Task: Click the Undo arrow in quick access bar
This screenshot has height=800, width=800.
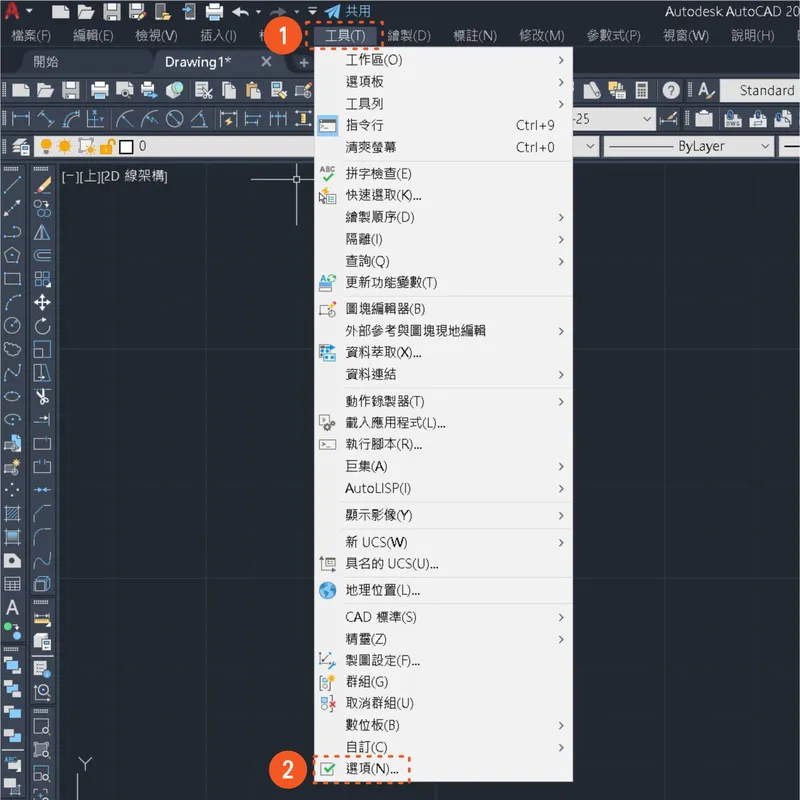Action: [240, 12]
